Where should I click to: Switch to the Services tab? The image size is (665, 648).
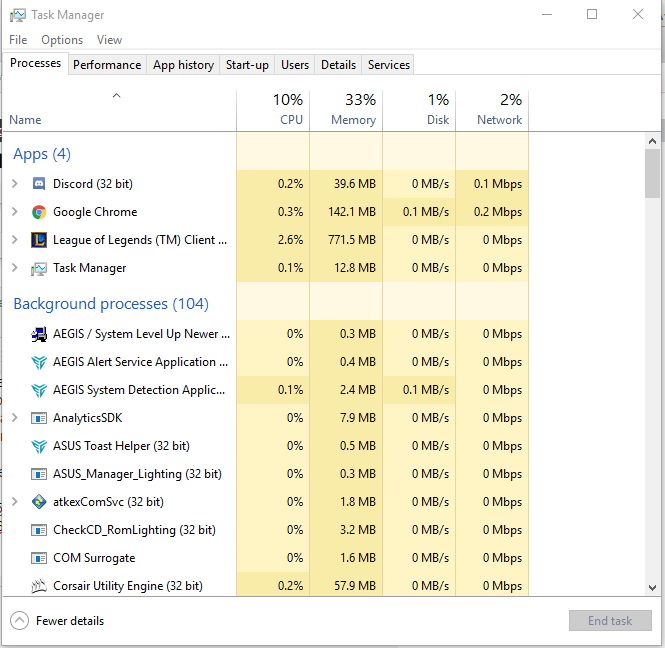coord(388,65)
